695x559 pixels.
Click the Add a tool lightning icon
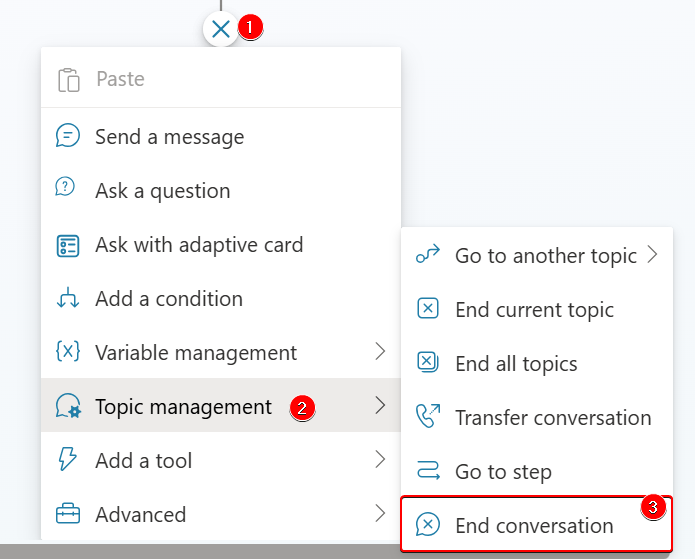tap(68, 461)
